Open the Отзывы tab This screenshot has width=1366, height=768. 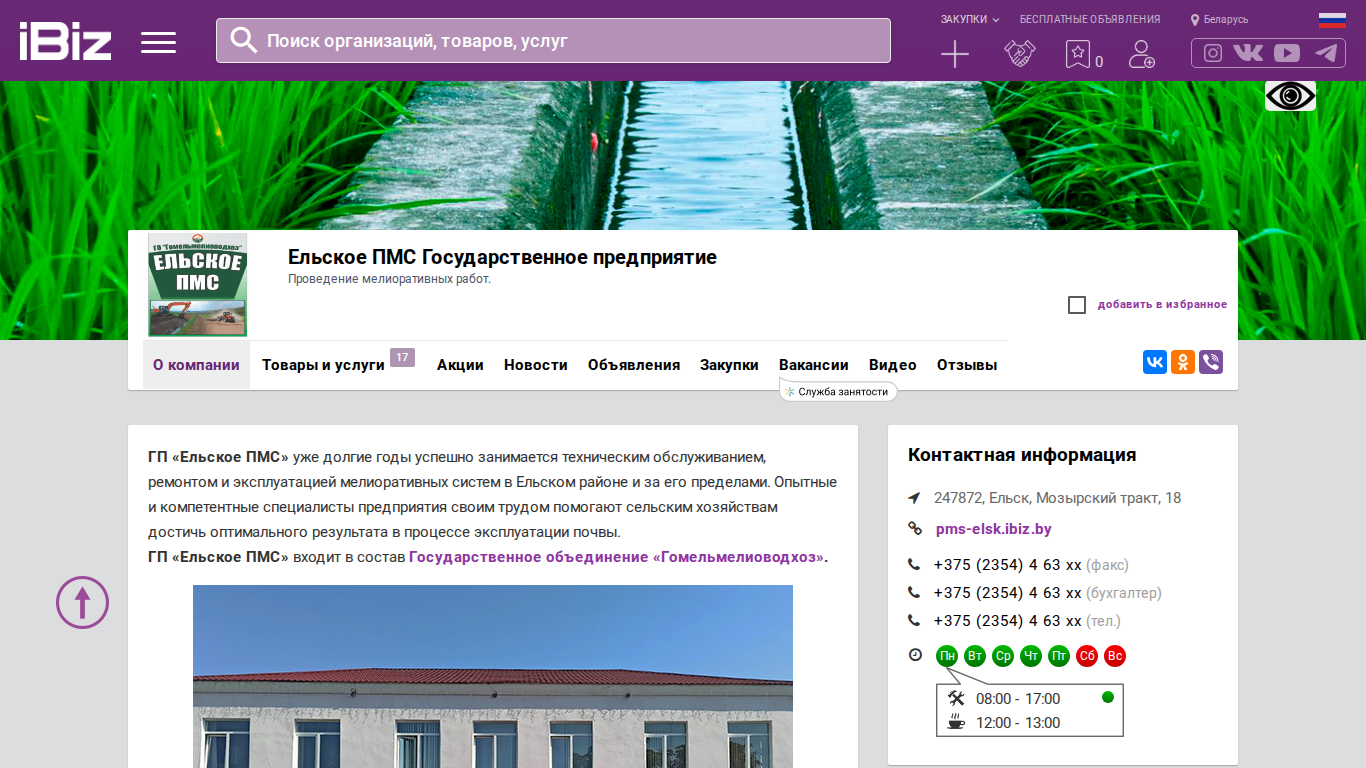(967, 365)
